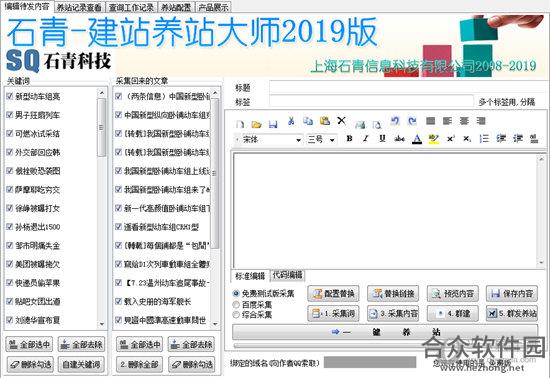Pick the yellow highlight color
Viewport: 550px width, 378px height.
[434, 139]
